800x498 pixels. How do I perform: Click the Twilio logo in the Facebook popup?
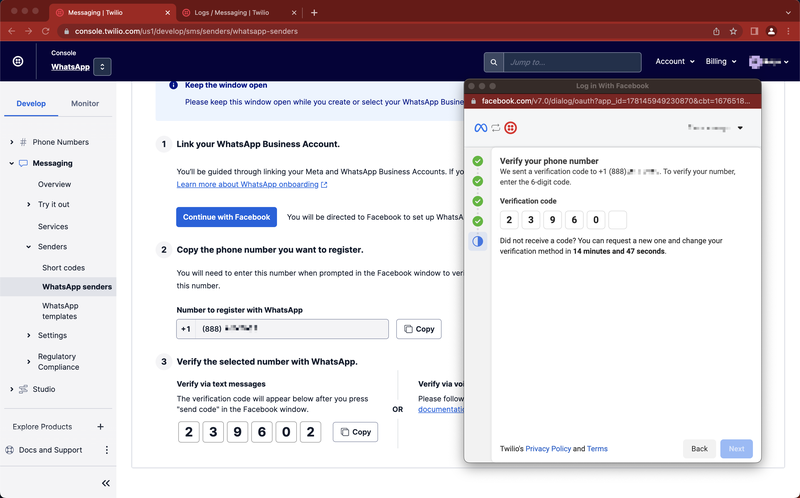click(510, 128)
